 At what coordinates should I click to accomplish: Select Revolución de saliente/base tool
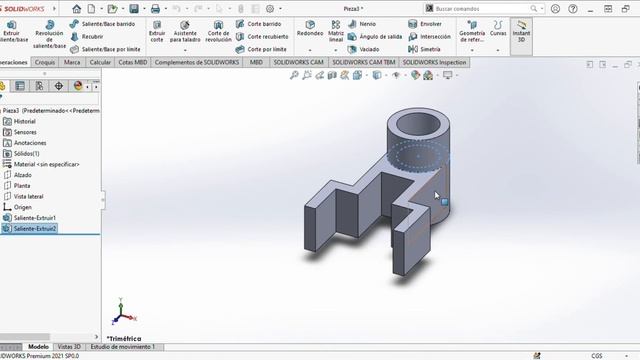click(x=49, y=34)
